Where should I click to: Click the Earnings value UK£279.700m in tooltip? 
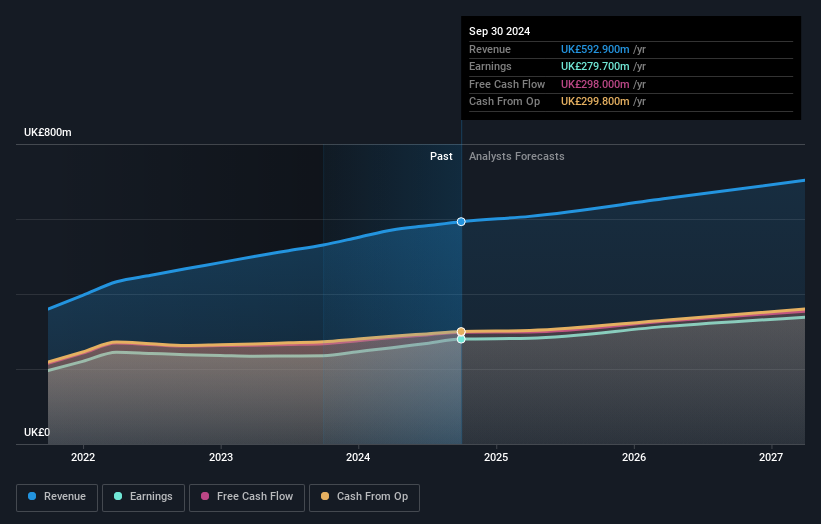(x=595, y=66)
